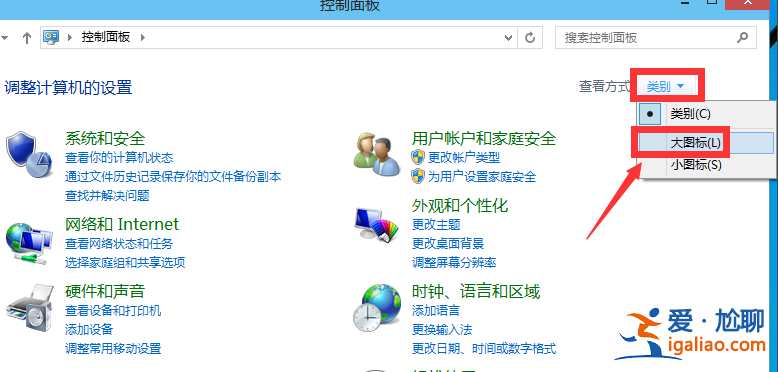The height and width of the screenshot is (372, 778).
Task: Click the Clock, Language and Region globe icon
Action: click(377, 308)
